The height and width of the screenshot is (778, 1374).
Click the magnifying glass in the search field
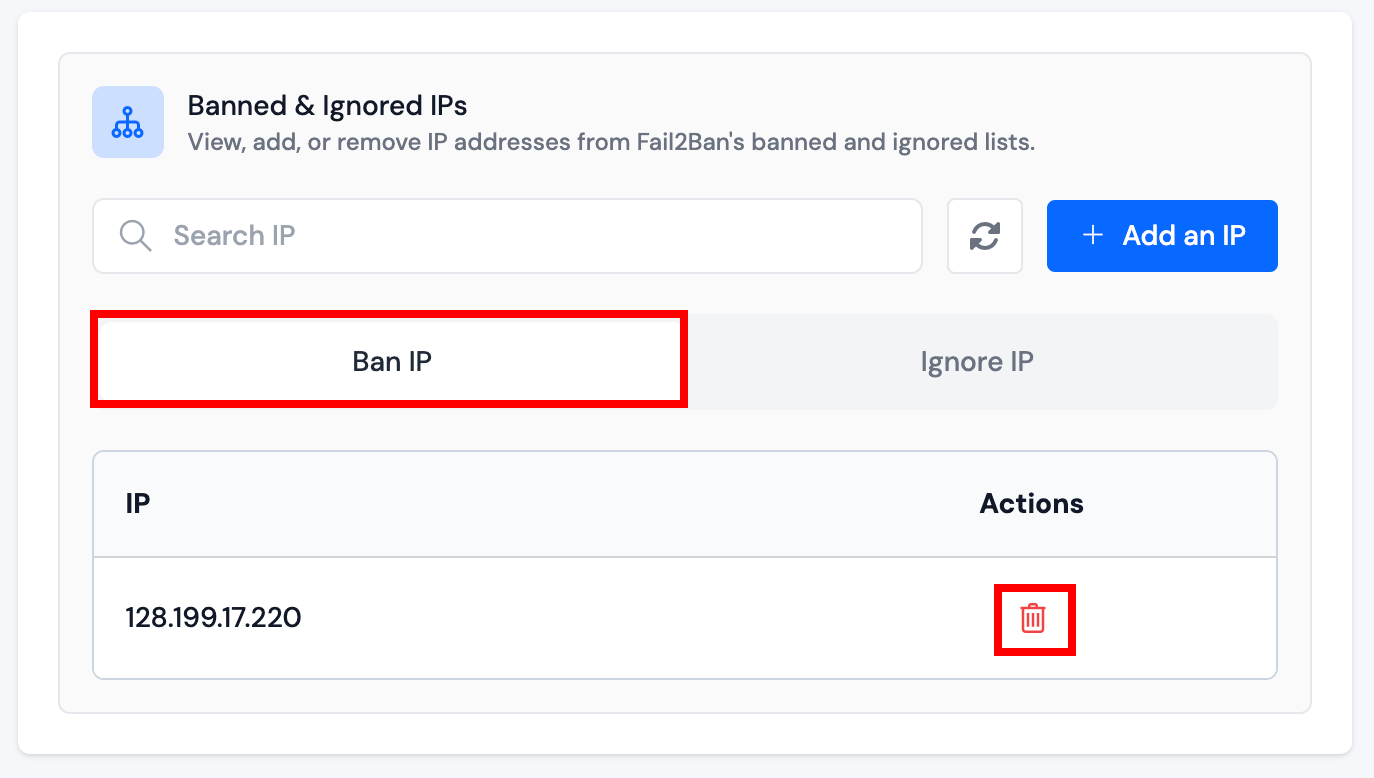tap(135, 235)
